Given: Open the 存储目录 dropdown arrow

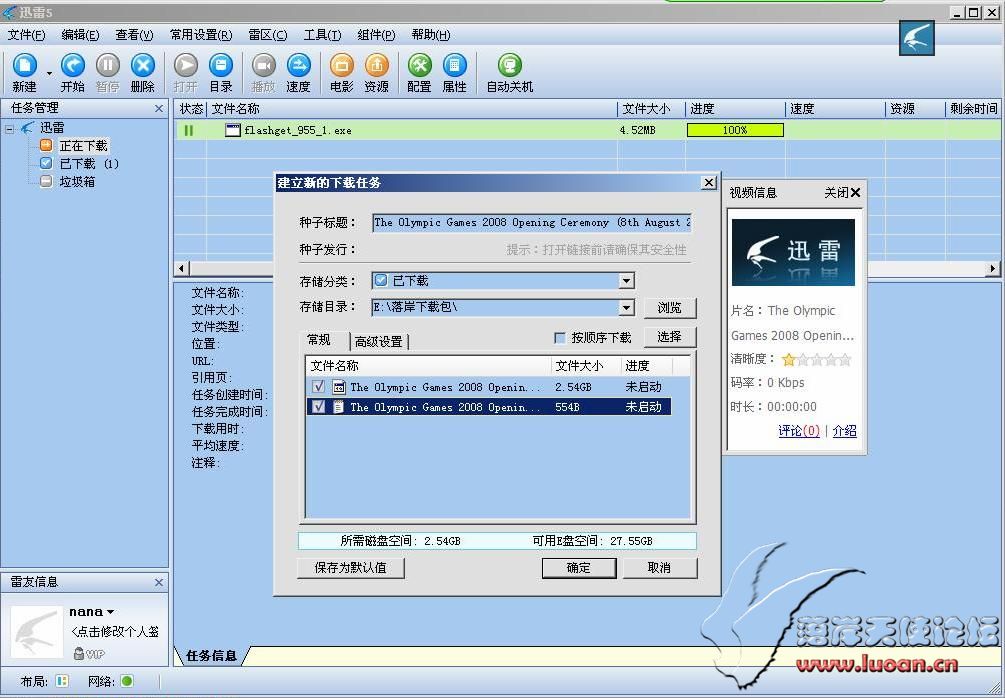Looking at the screenshot, I should point(626,308).
